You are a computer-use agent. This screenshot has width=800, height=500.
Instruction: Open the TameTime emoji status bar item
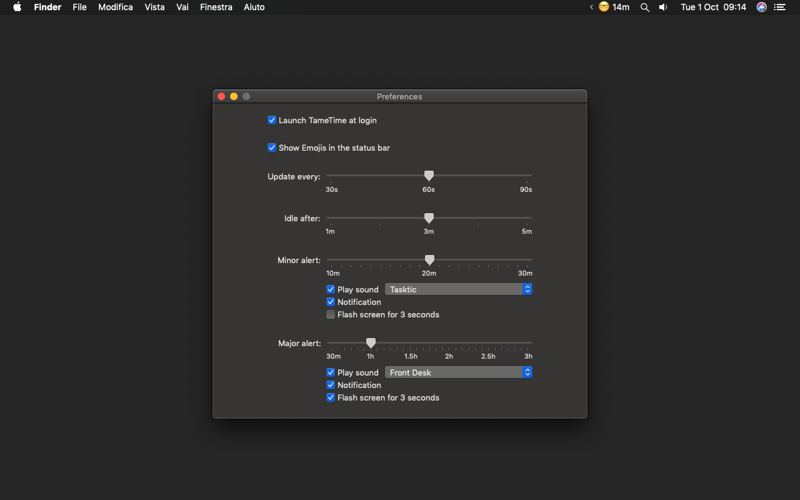(613, 7)
